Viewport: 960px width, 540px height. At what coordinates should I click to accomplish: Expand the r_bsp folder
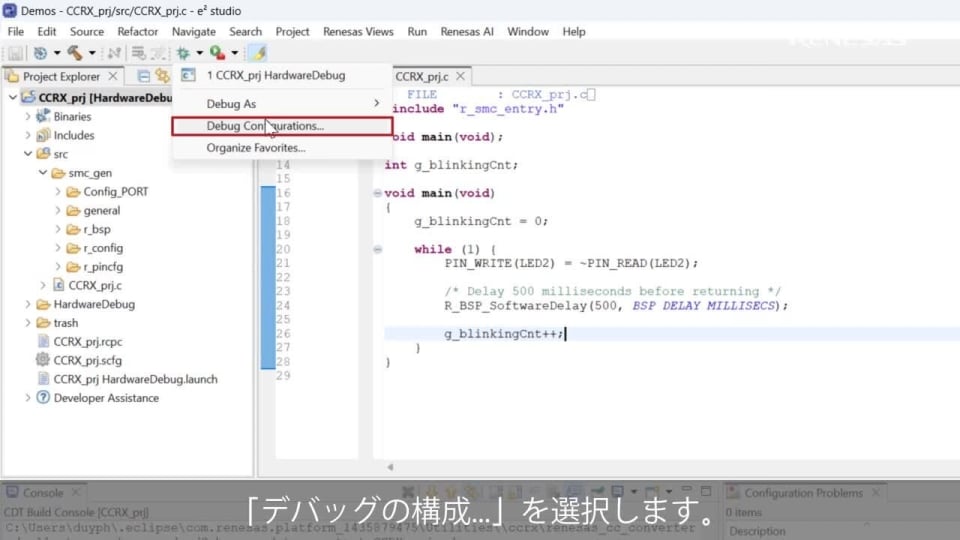tap(58, 229)
